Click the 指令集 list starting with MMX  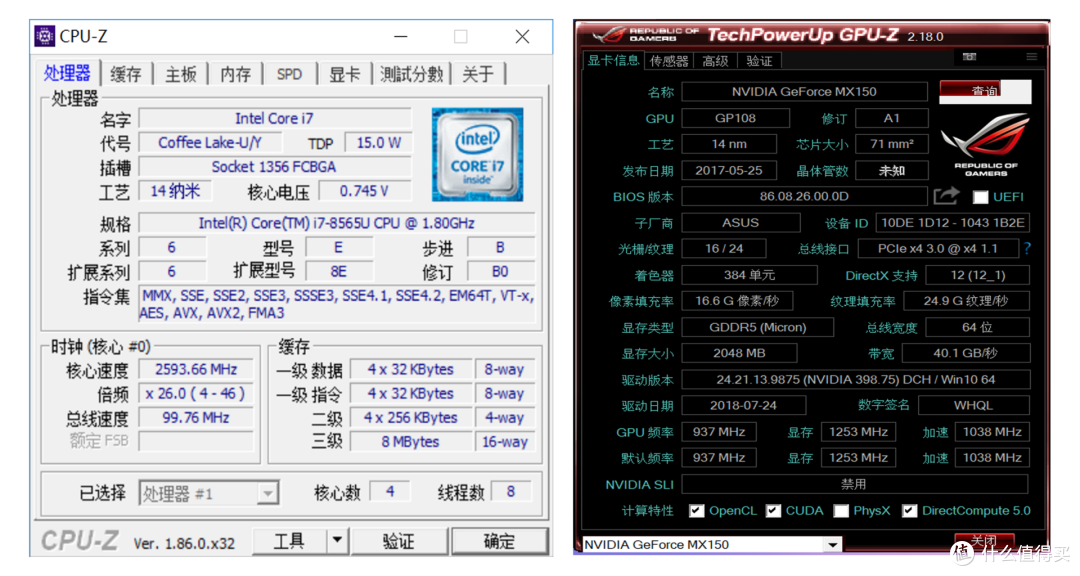pyautogui.click(x=337, y=304)
